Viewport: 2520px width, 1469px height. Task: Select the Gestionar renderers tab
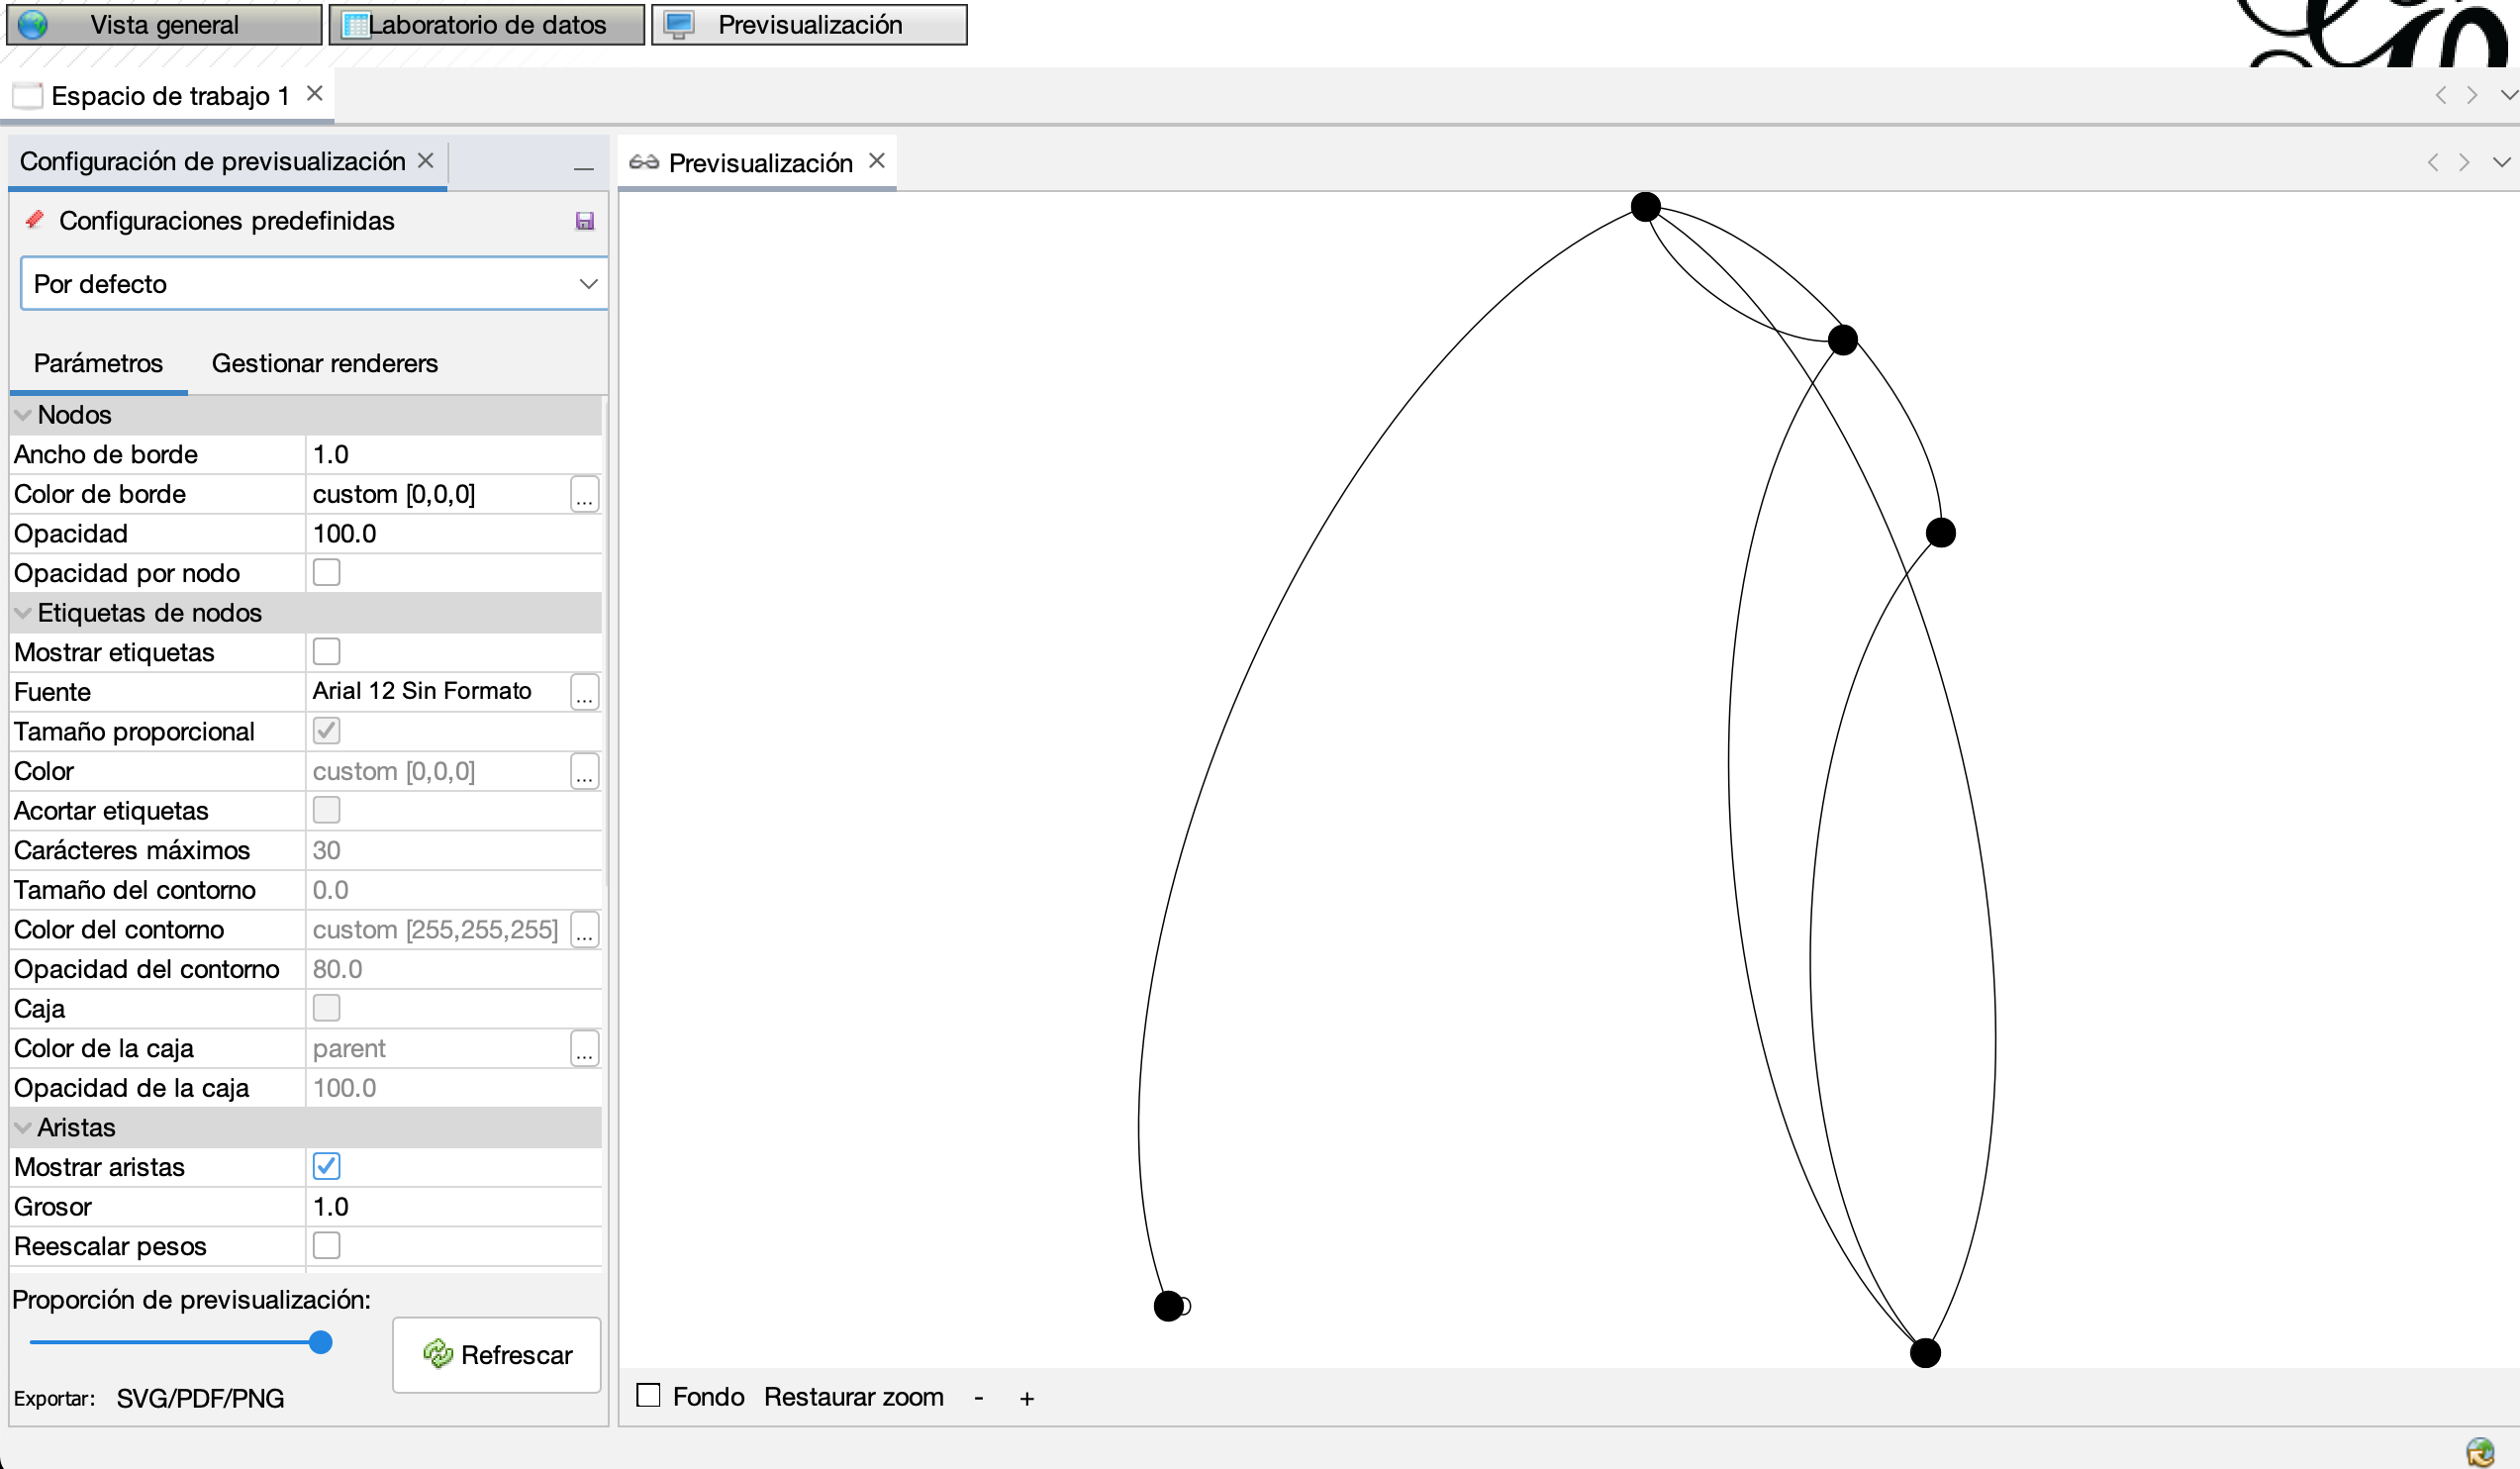tap(324, 363)
